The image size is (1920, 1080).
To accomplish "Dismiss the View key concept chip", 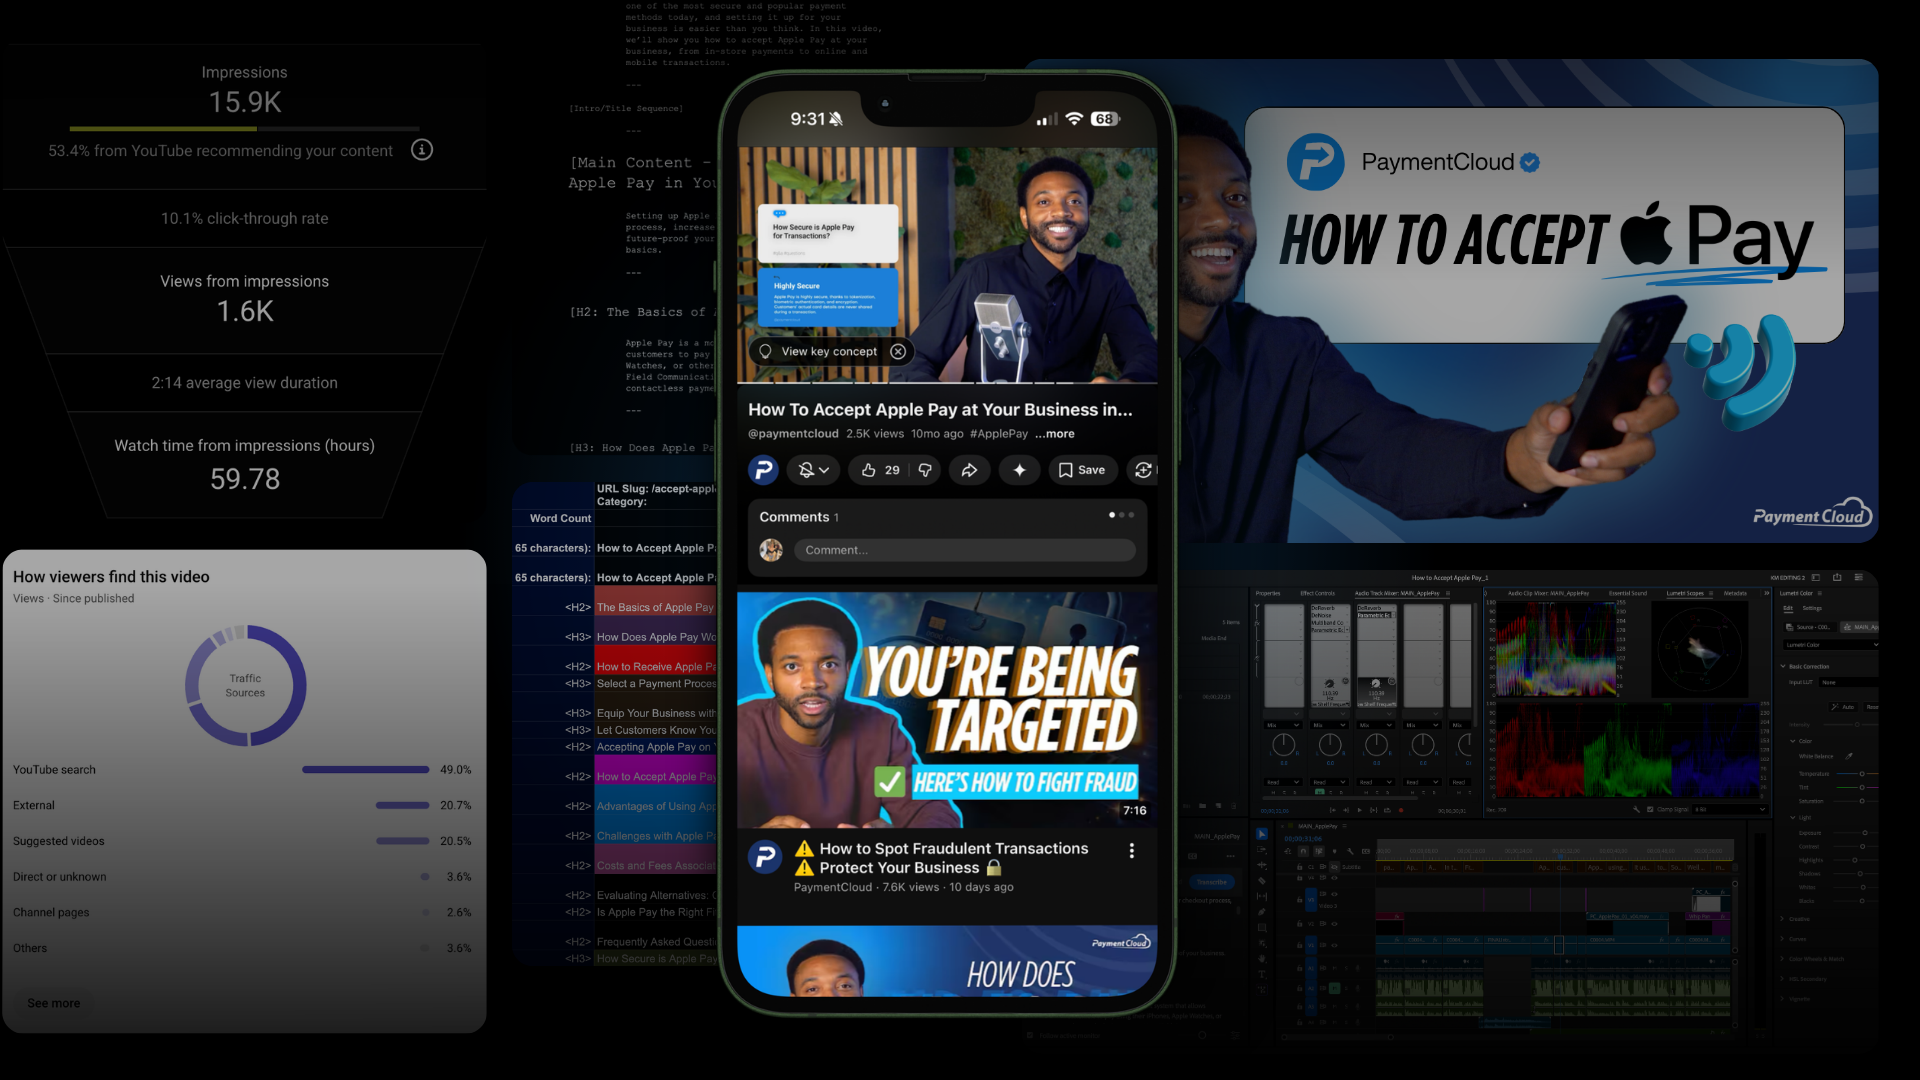I will tap(898, 352).
